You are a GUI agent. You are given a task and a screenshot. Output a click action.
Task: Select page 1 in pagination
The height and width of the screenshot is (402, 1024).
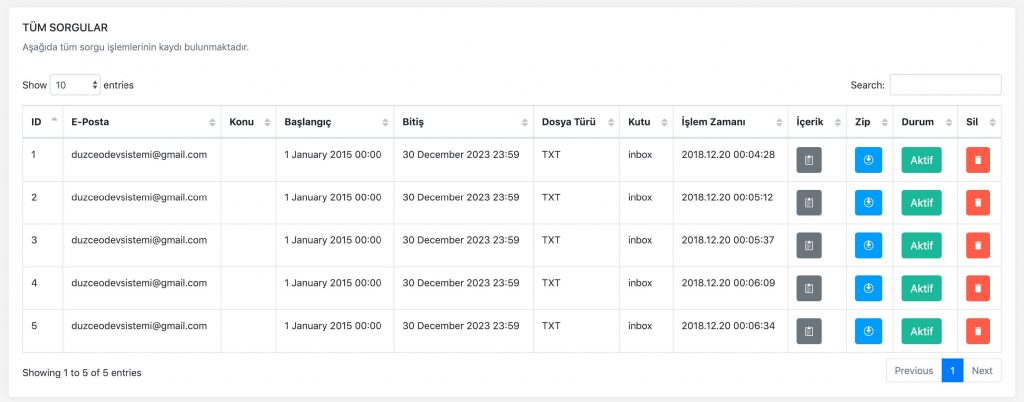coord(952,371)
